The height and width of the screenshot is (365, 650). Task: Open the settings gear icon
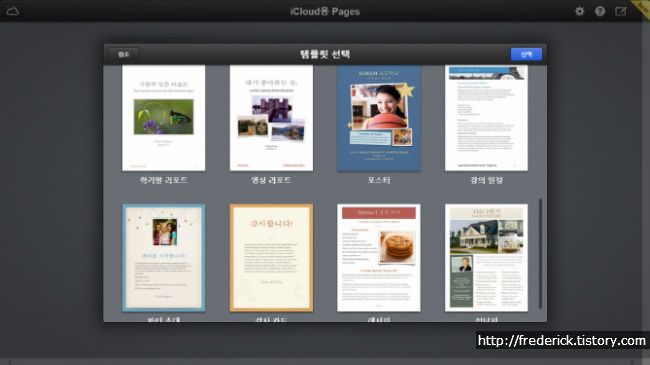point(580,11)
